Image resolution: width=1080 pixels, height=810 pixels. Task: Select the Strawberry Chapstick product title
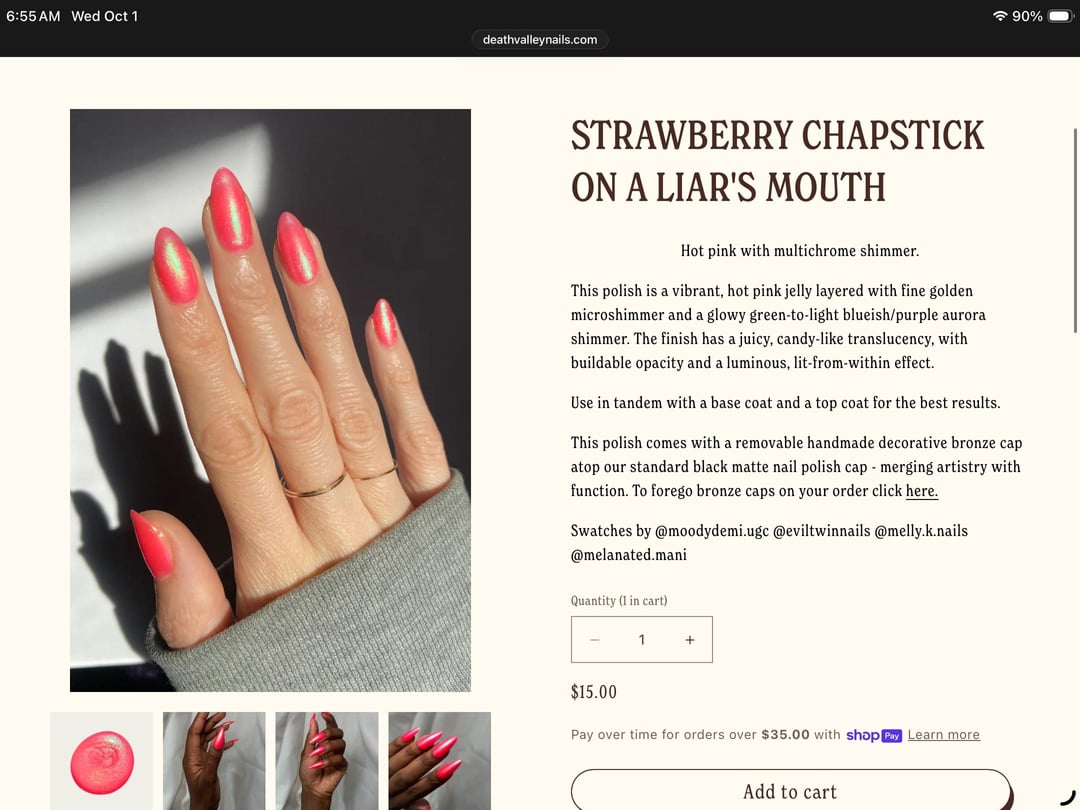(x=778, y=161)
